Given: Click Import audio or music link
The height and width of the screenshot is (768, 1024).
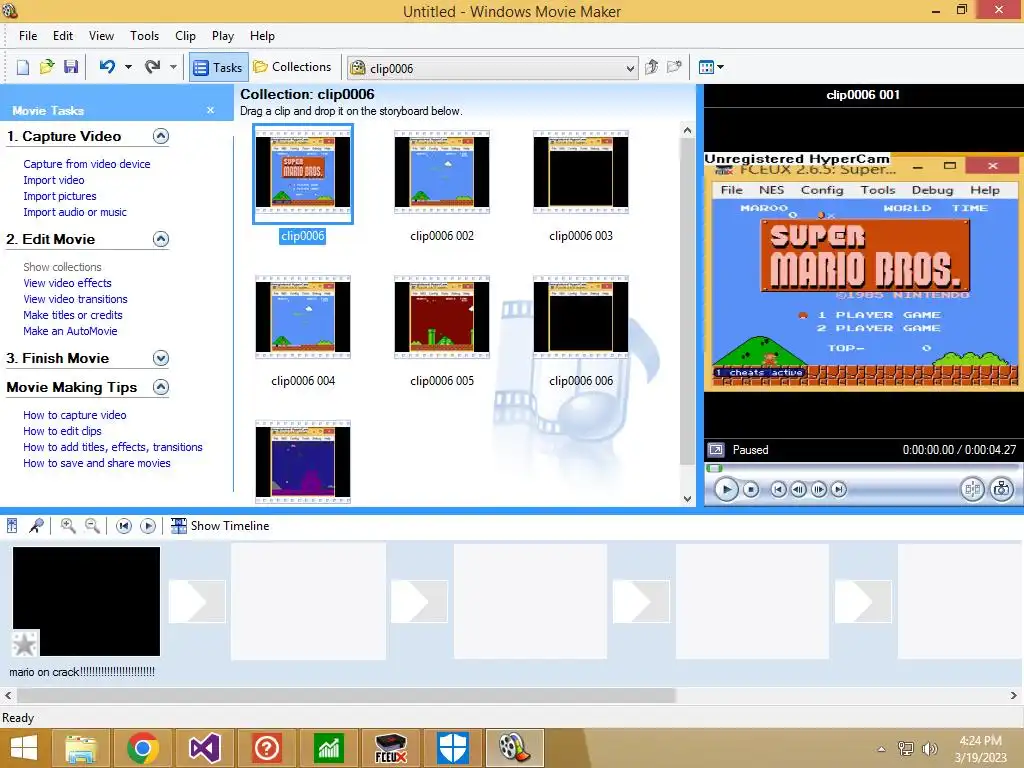Looking at the screenshot, I should point(75,212).
